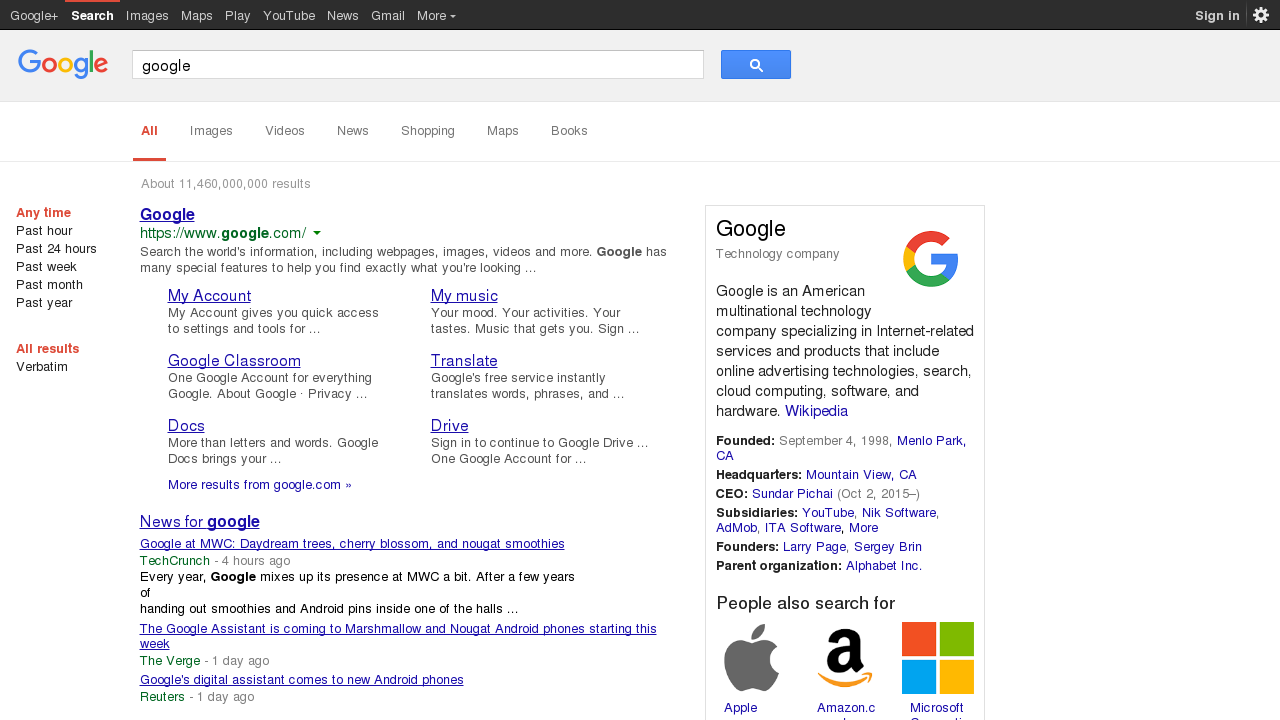The width and height of the screenshot is (1280, 720).
Task: Open the Drive sitelink
Action: click(450, 426)
